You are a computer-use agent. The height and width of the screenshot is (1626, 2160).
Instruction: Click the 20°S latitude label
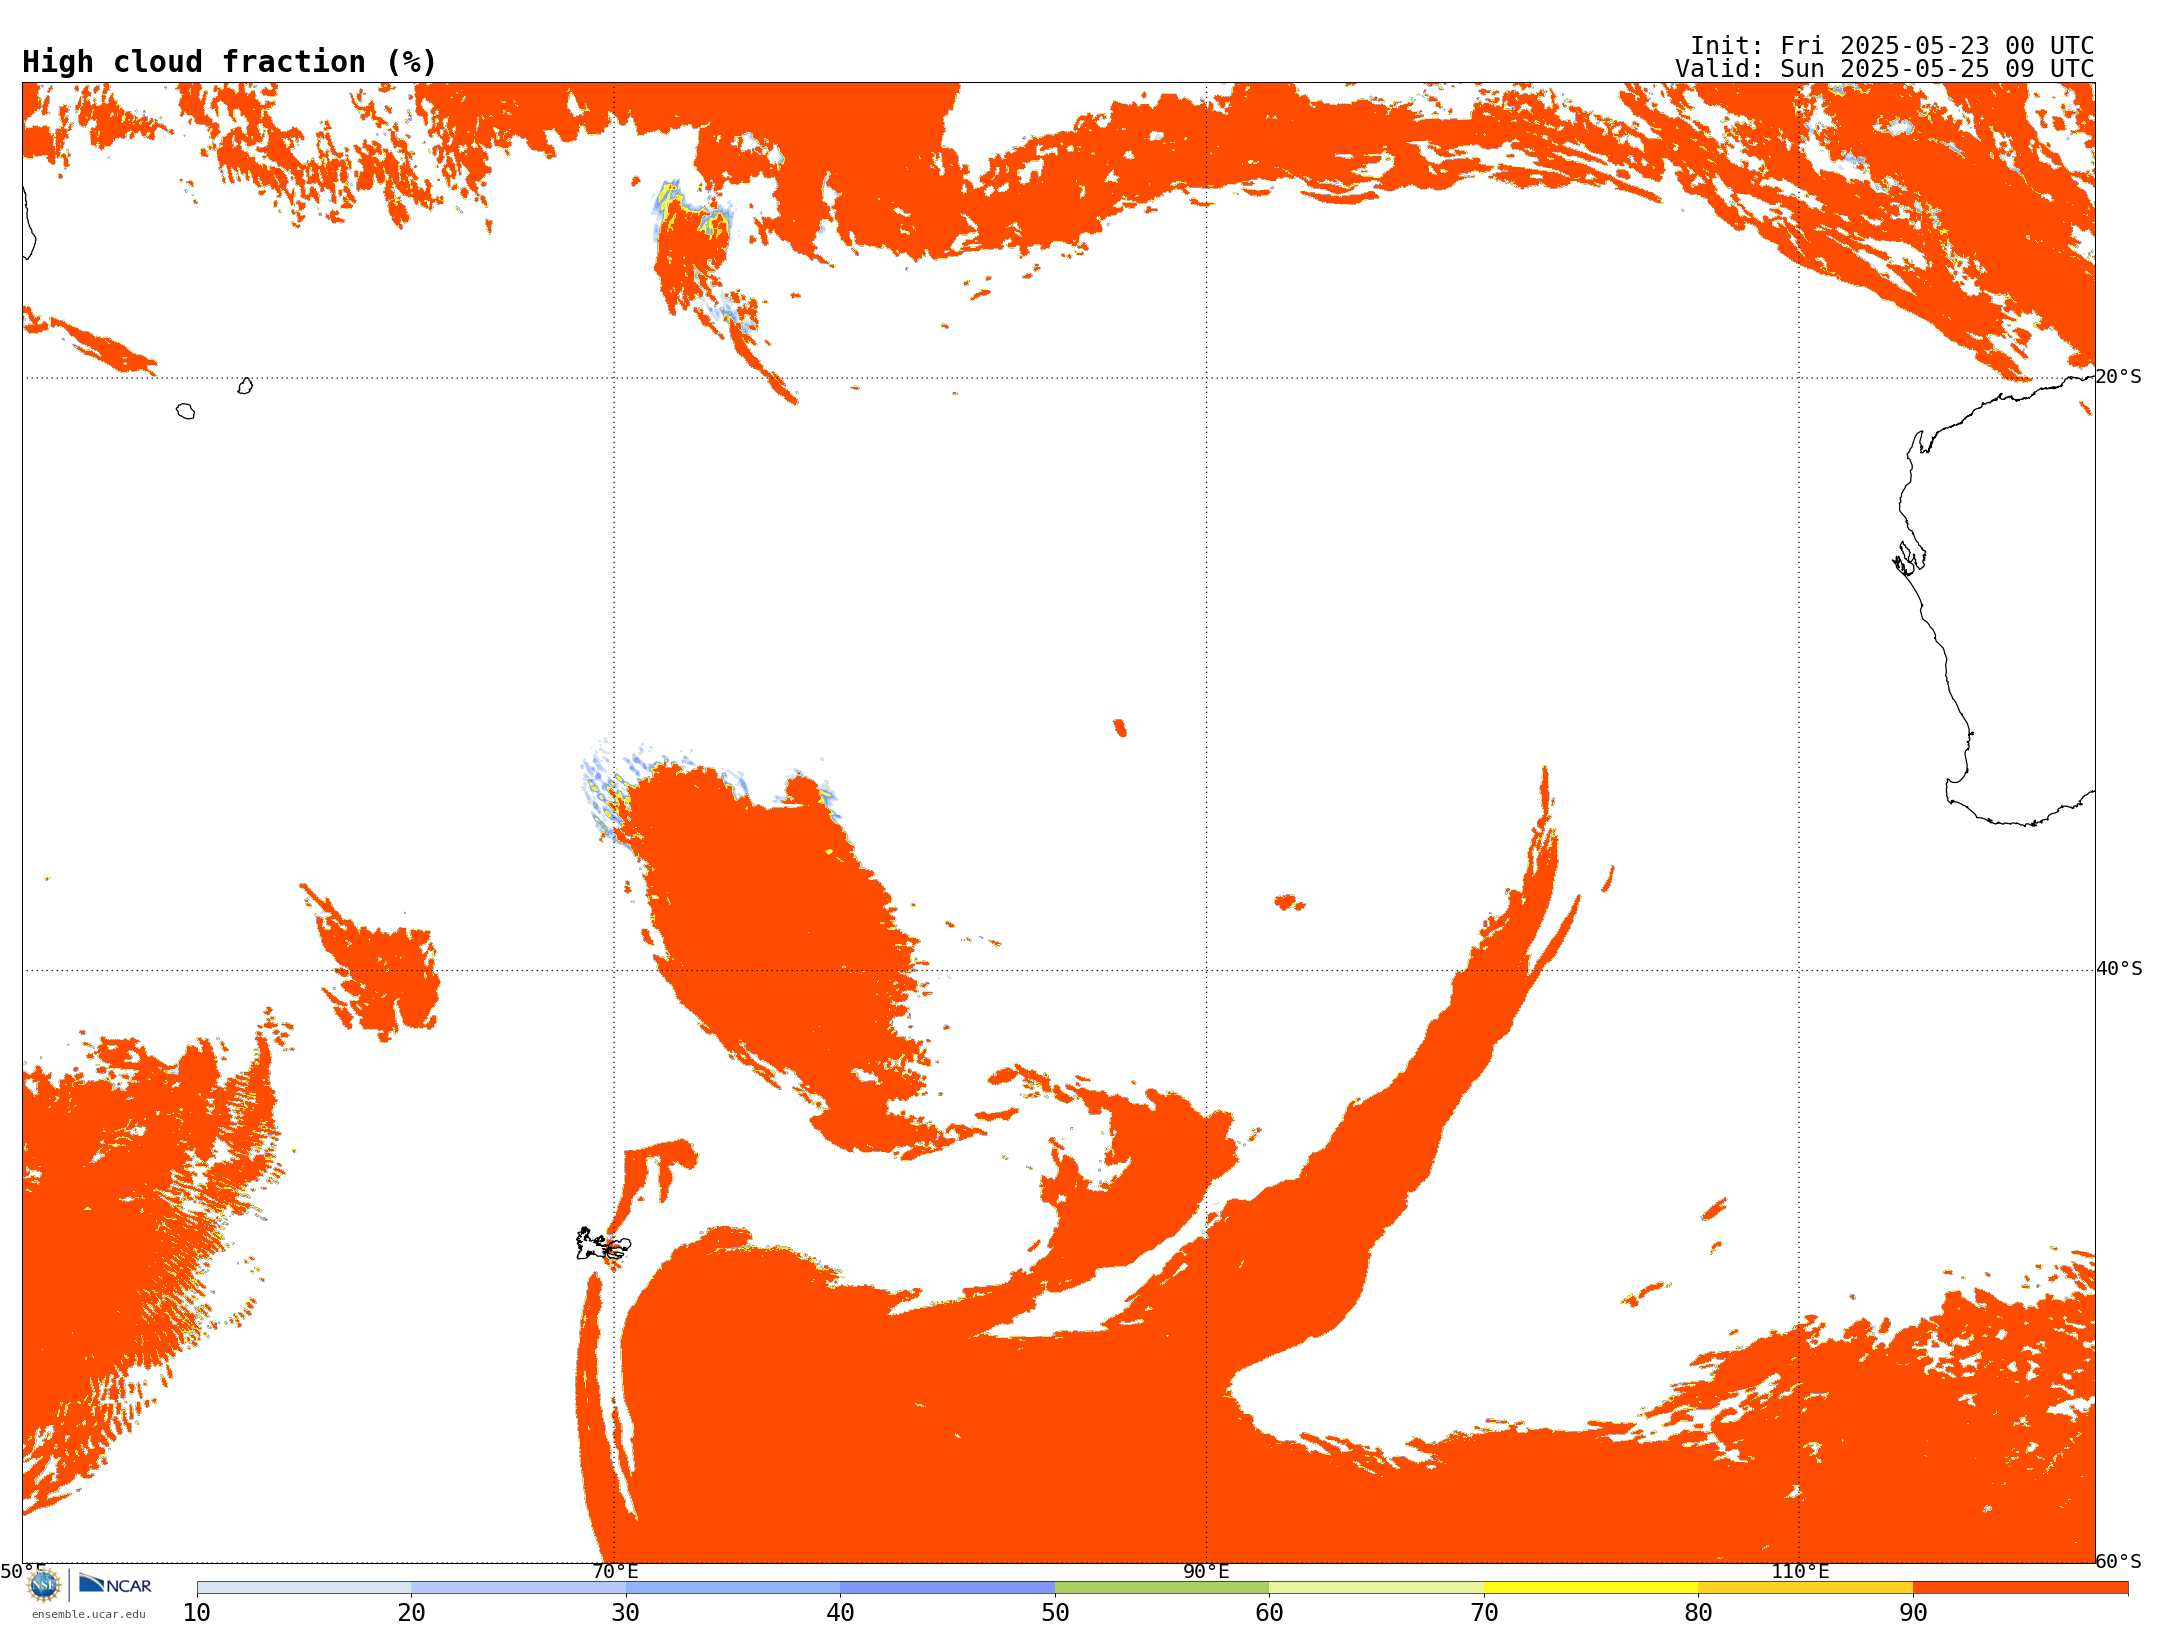tap(2118, 377)
